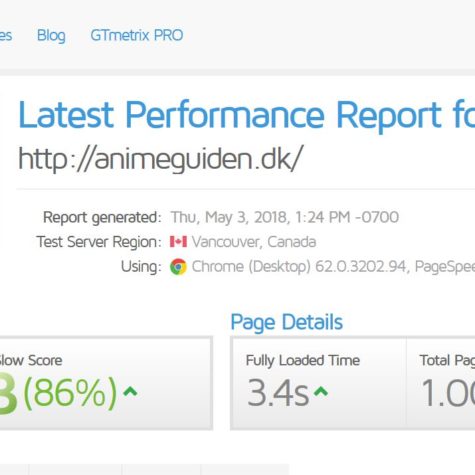Screen dimensions: 475x475
Task: Open the GTmetrix PRO menu item
Action: pos(137,35)
